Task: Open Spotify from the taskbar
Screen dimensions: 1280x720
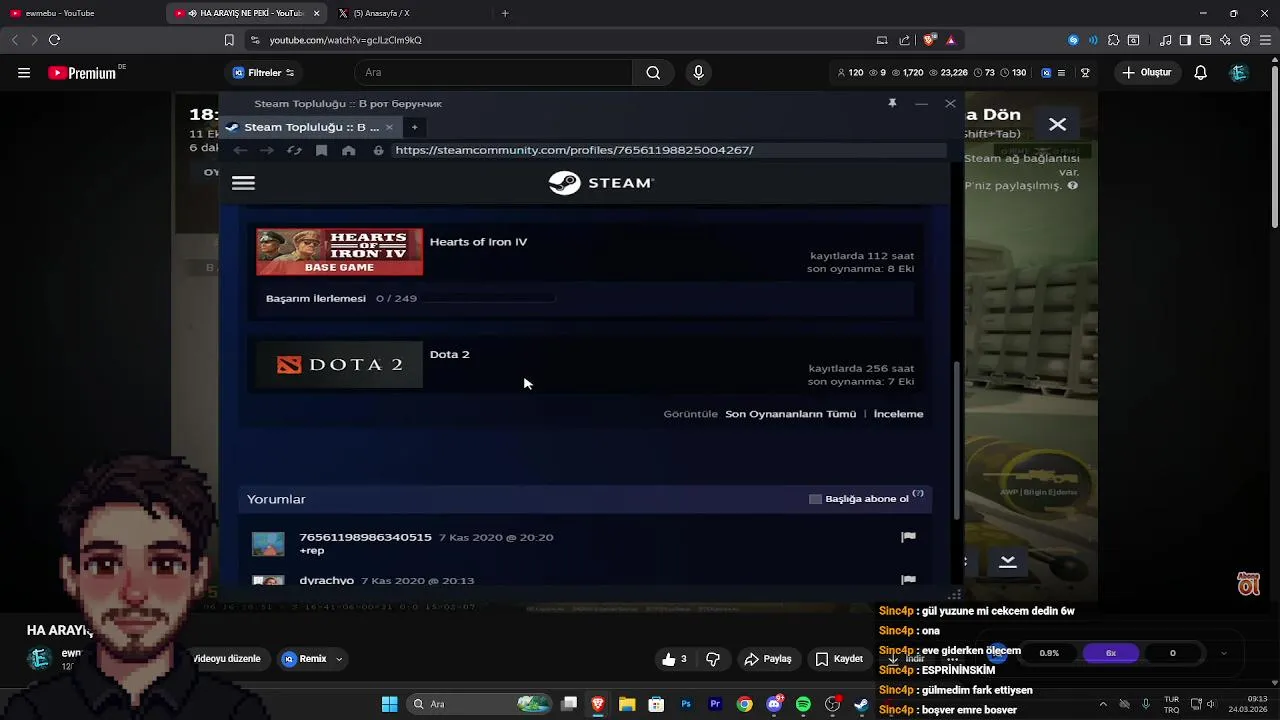Action: [x=803, y=704]
